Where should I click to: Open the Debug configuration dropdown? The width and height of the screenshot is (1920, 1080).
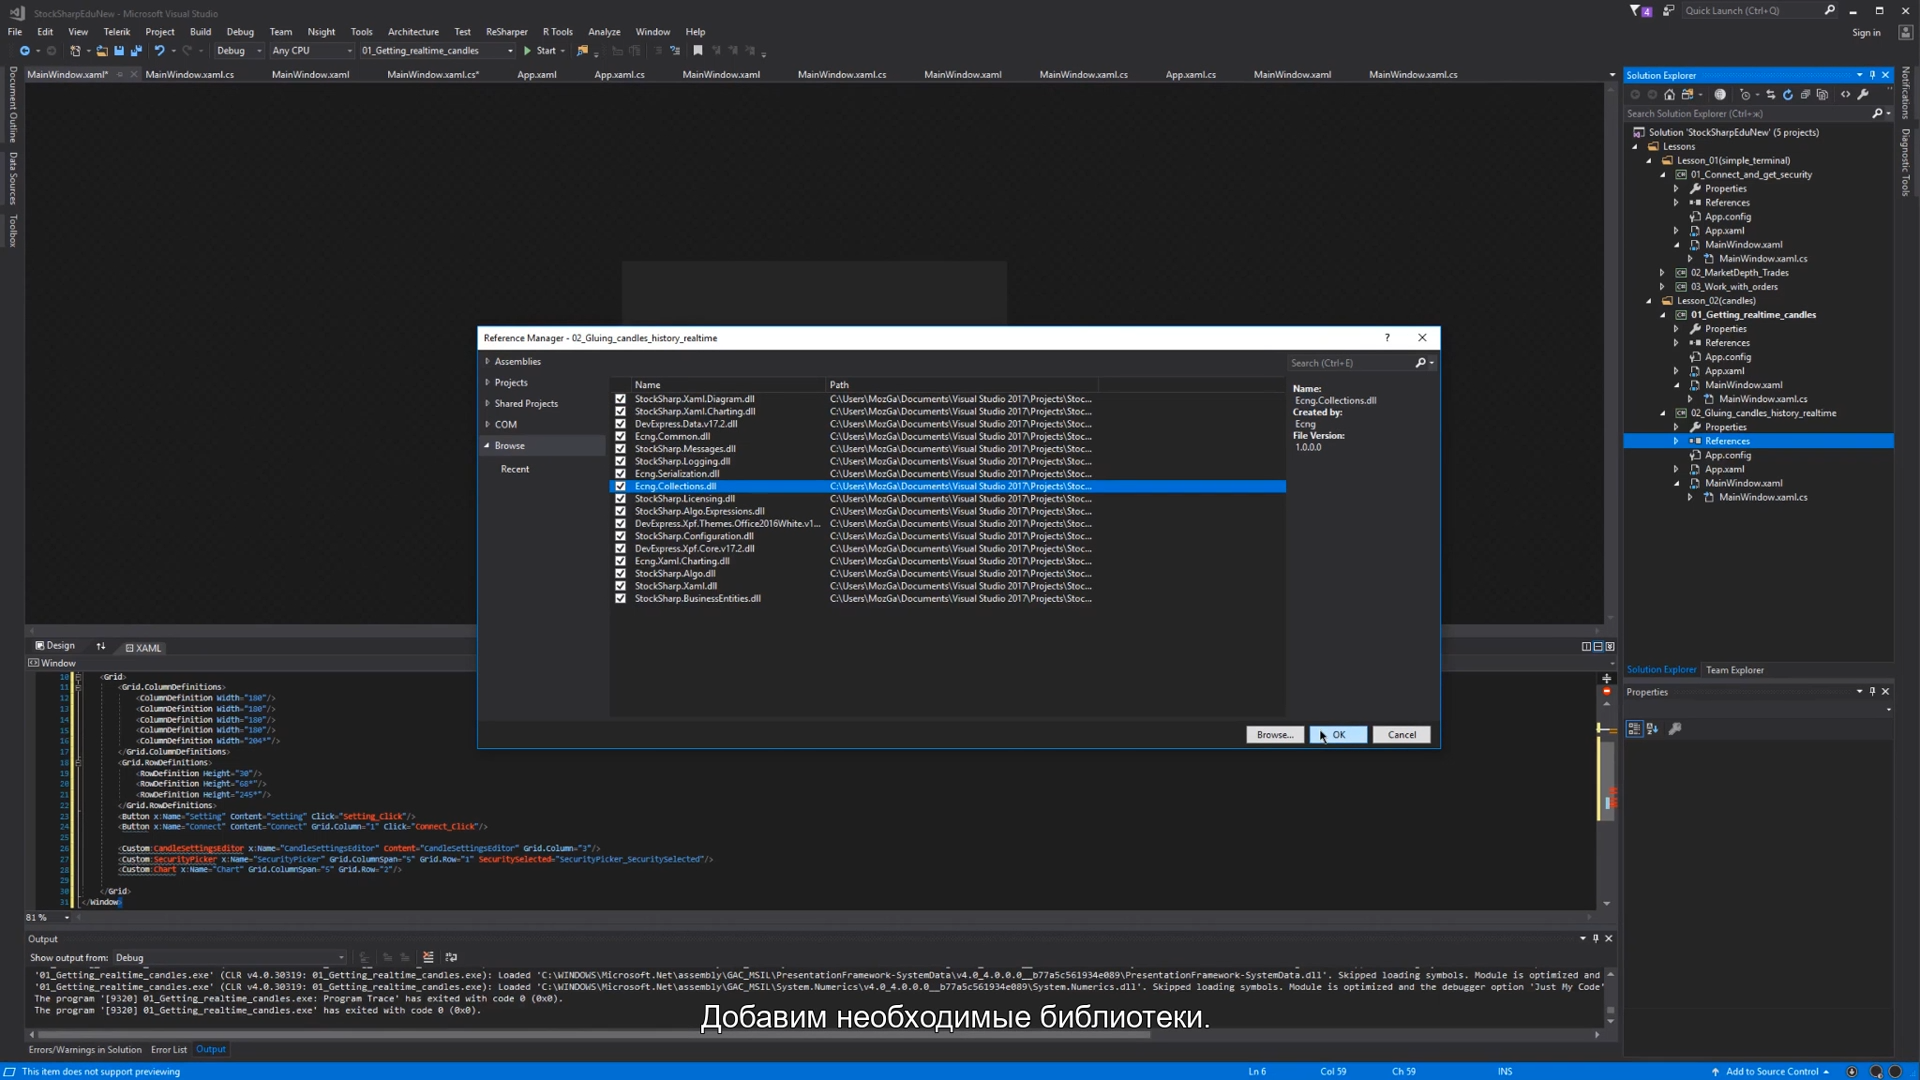(x=239, y=51)
